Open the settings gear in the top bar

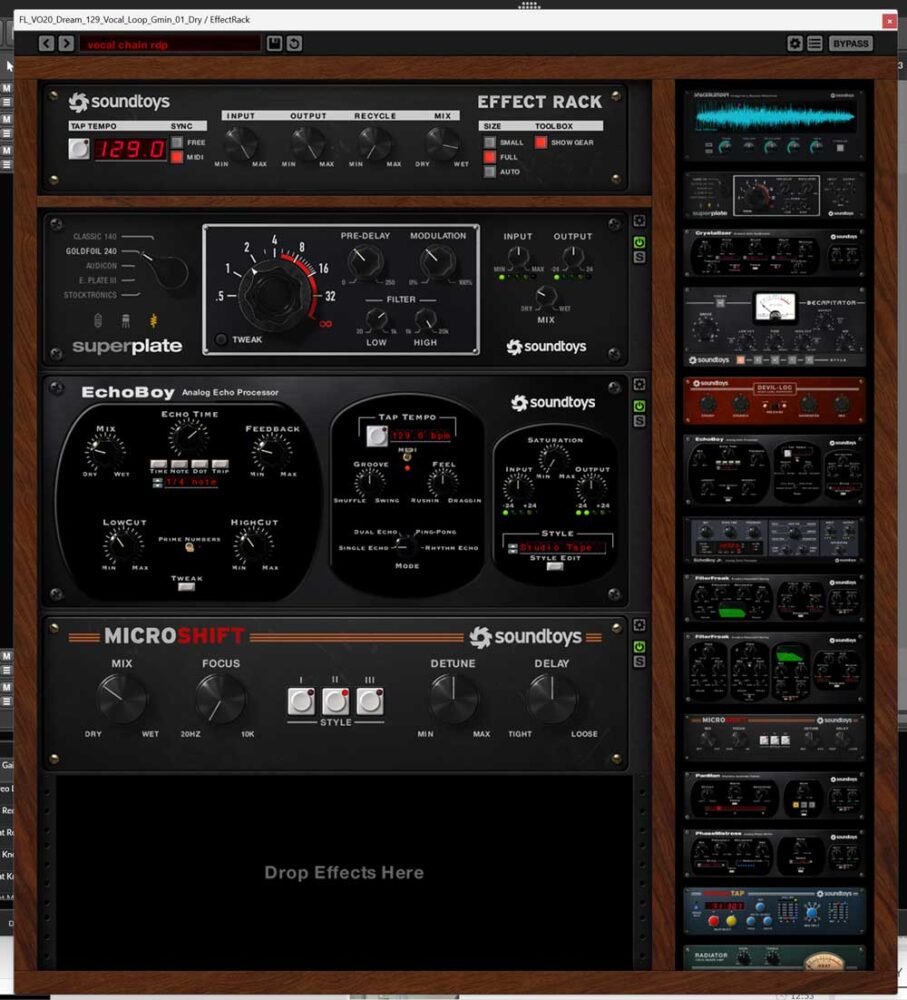(795, 43)
